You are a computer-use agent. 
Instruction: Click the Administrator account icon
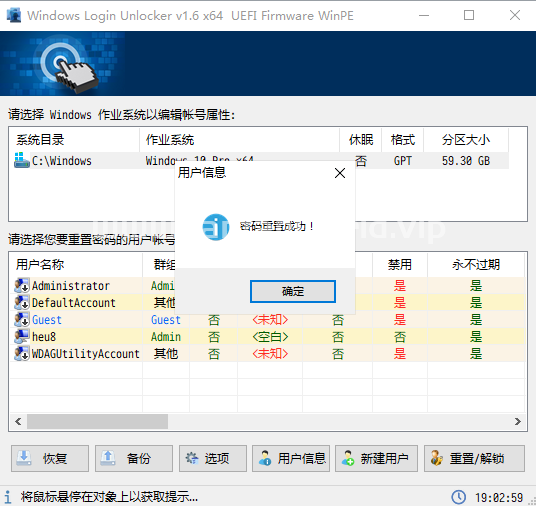coord(22,285)
